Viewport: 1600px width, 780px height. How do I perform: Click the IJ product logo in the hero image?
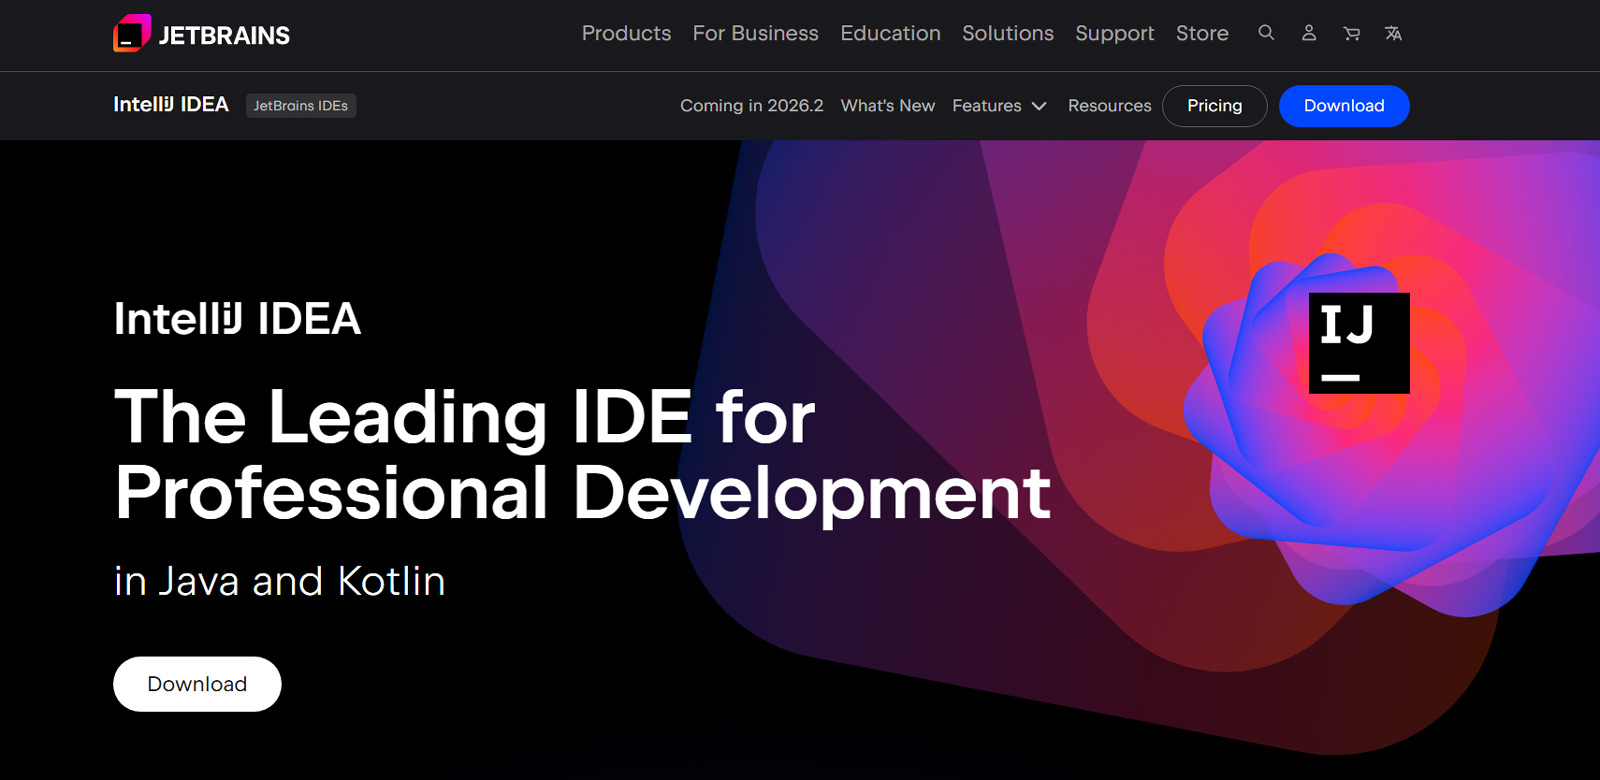point(1359,343)
